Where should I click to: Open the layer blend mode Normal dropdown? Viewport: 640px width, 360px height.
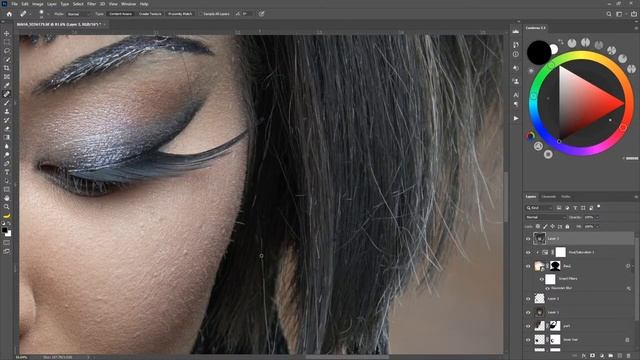[545, 218]
